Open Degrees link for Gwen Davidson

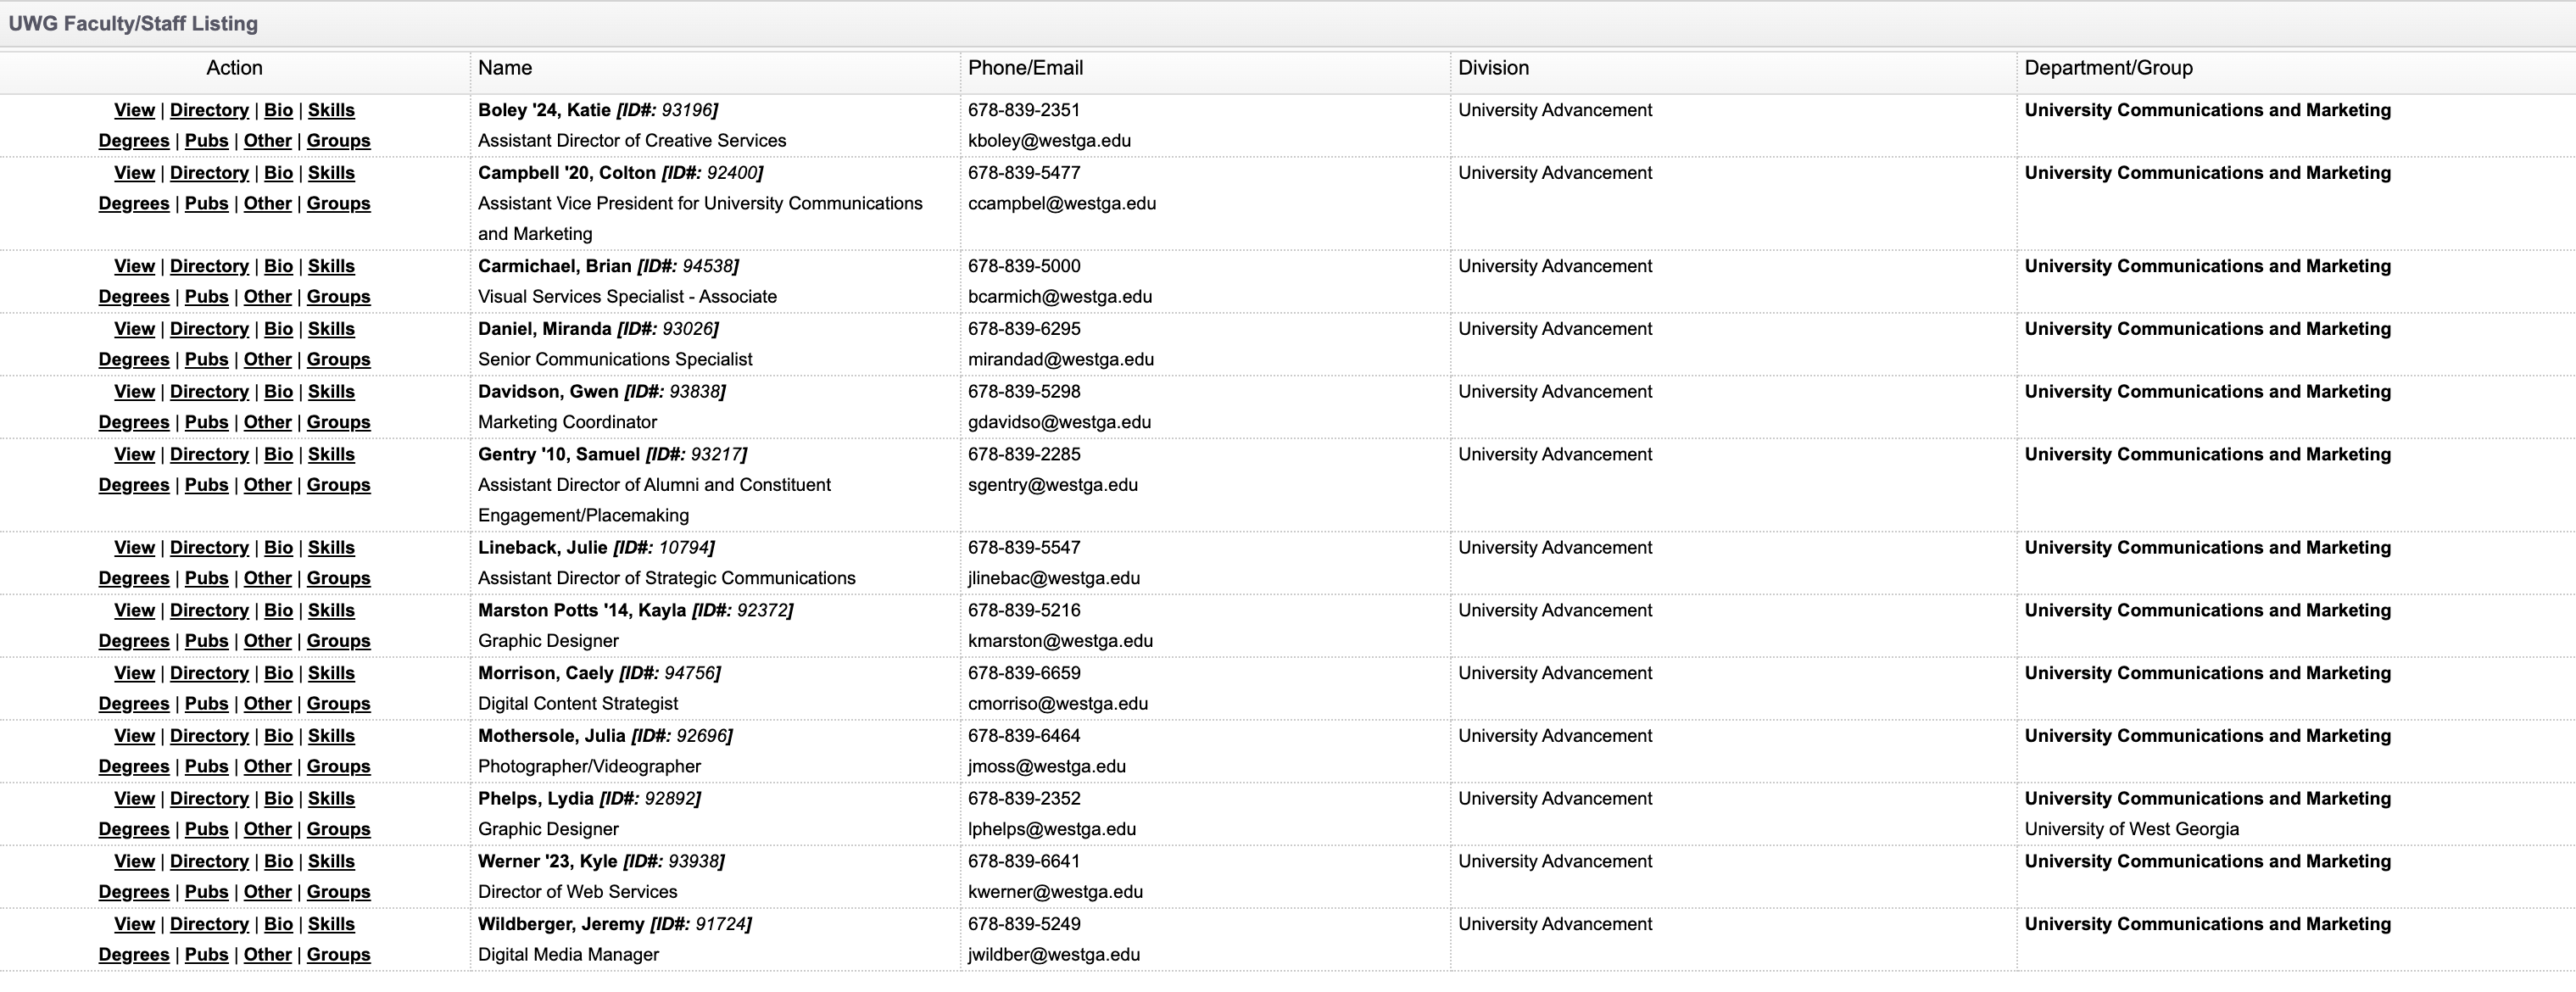134,422
